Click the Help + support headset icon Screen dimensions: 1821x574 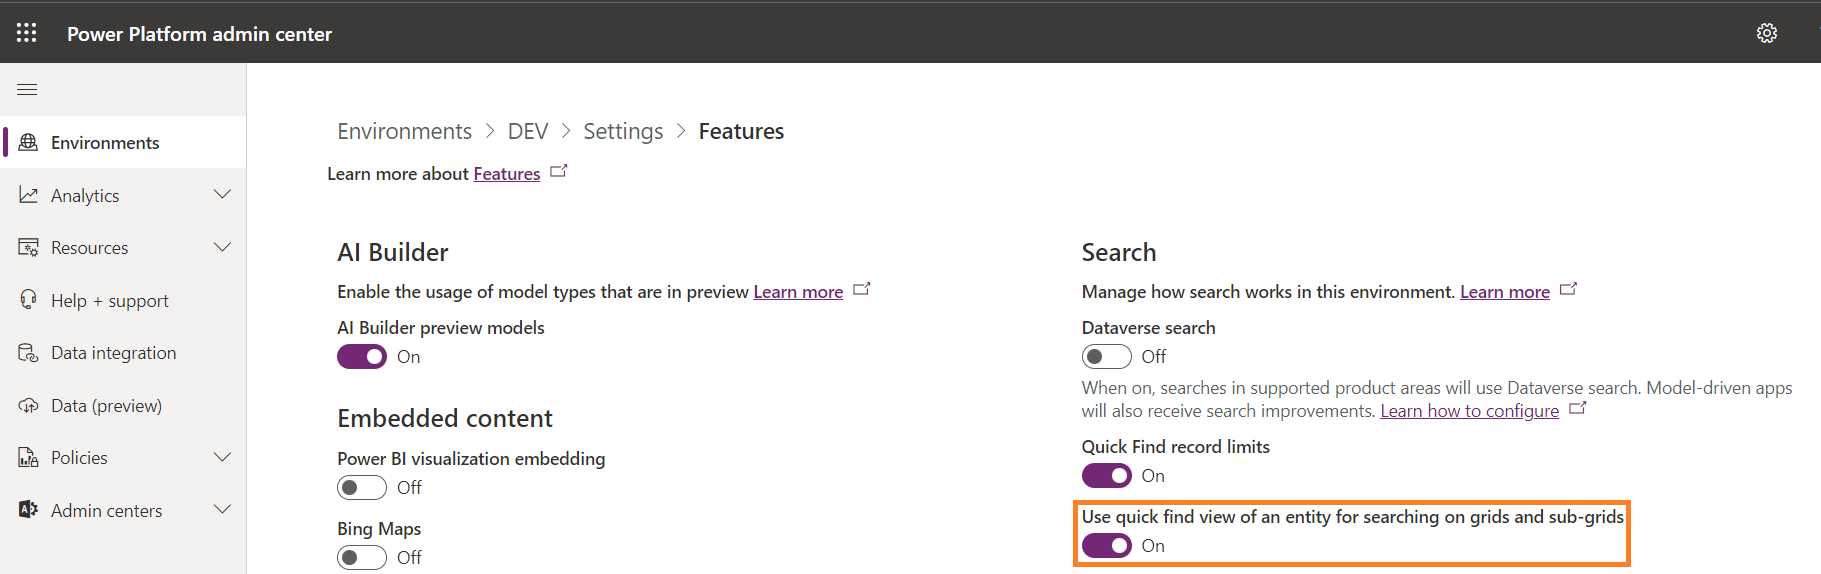pyautogui.click(x=28, y=300)
